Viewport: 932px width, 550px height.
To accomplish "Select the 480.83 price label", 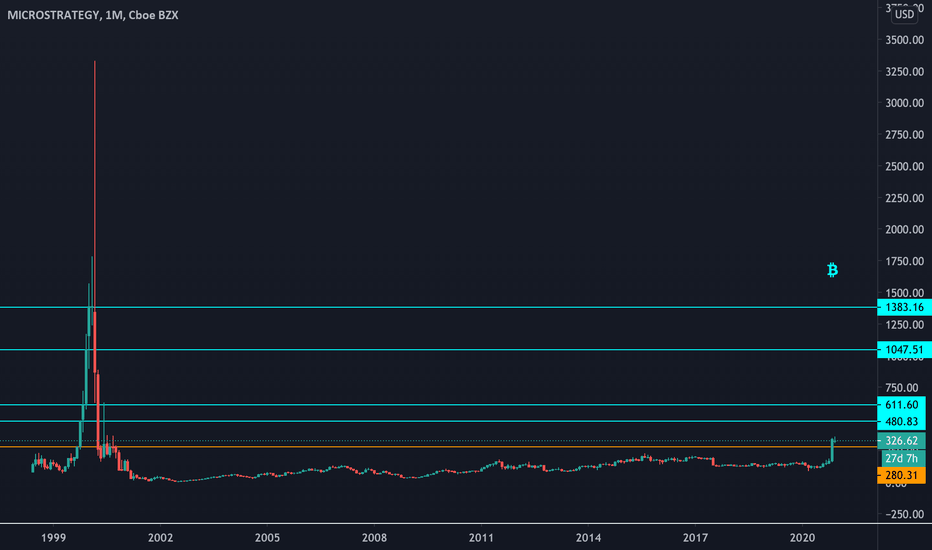I will tap(901, 422).
